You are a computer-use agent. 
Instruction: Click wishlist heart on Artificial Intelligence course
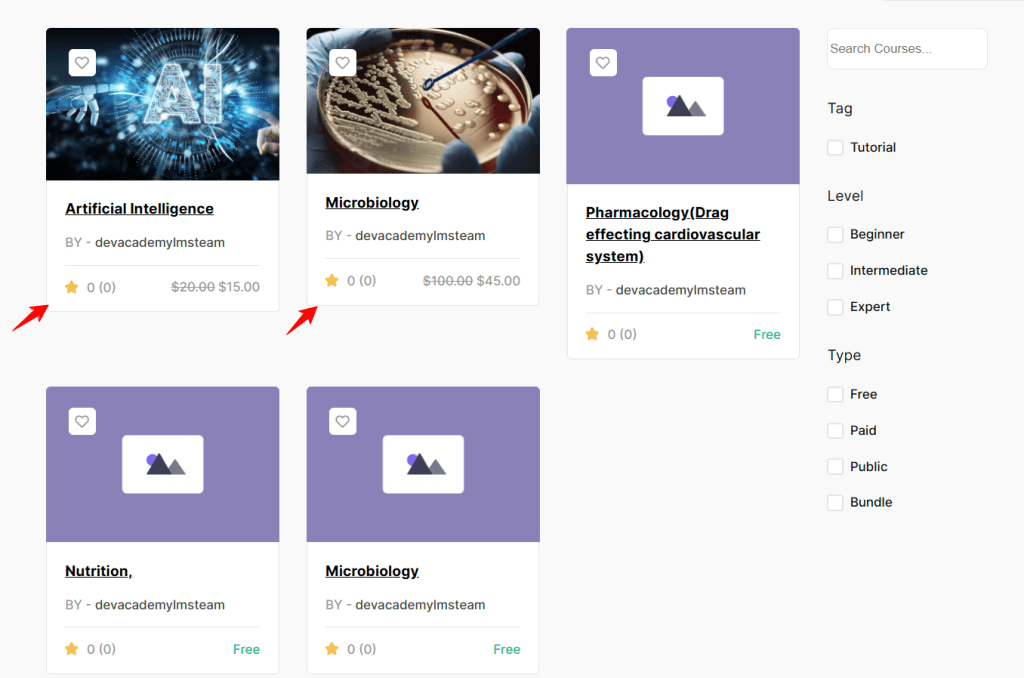(82, 63)
